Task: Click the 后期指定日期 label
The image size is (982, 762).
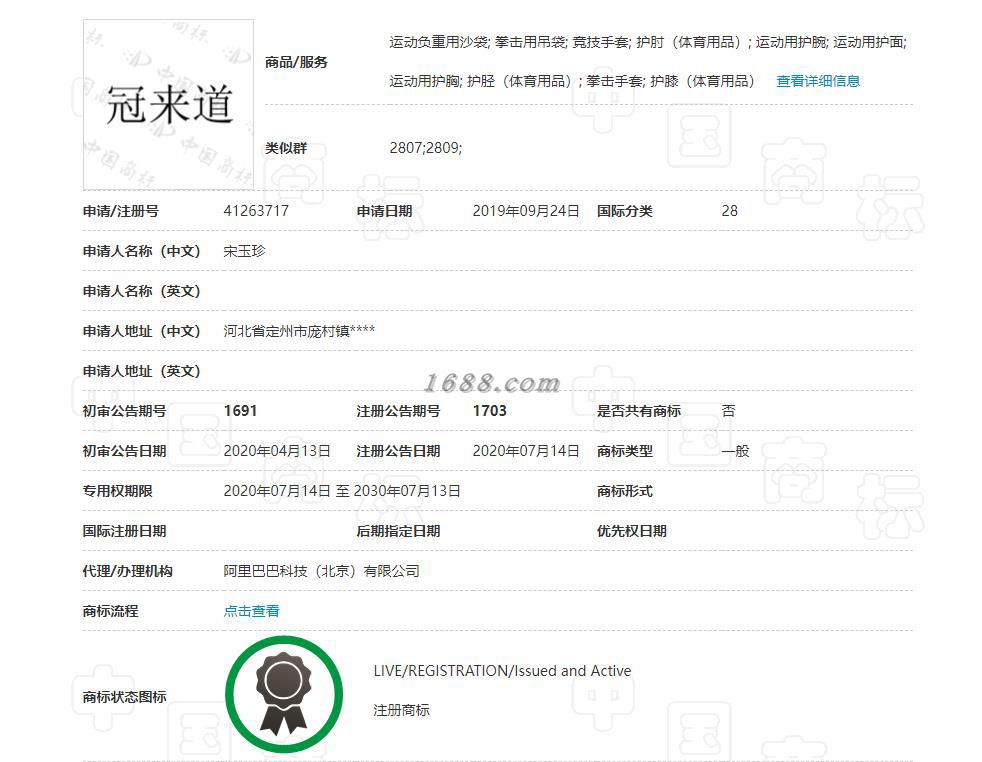Action: click(398, 532)
